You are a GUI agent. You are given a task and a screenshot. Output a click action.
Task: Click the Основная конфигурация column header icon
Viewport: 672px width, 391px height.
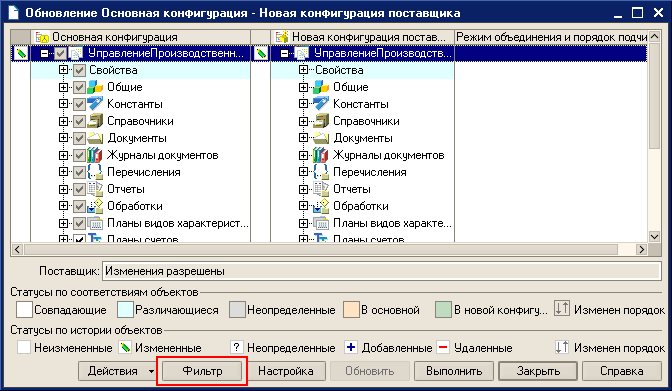(42, 37)
